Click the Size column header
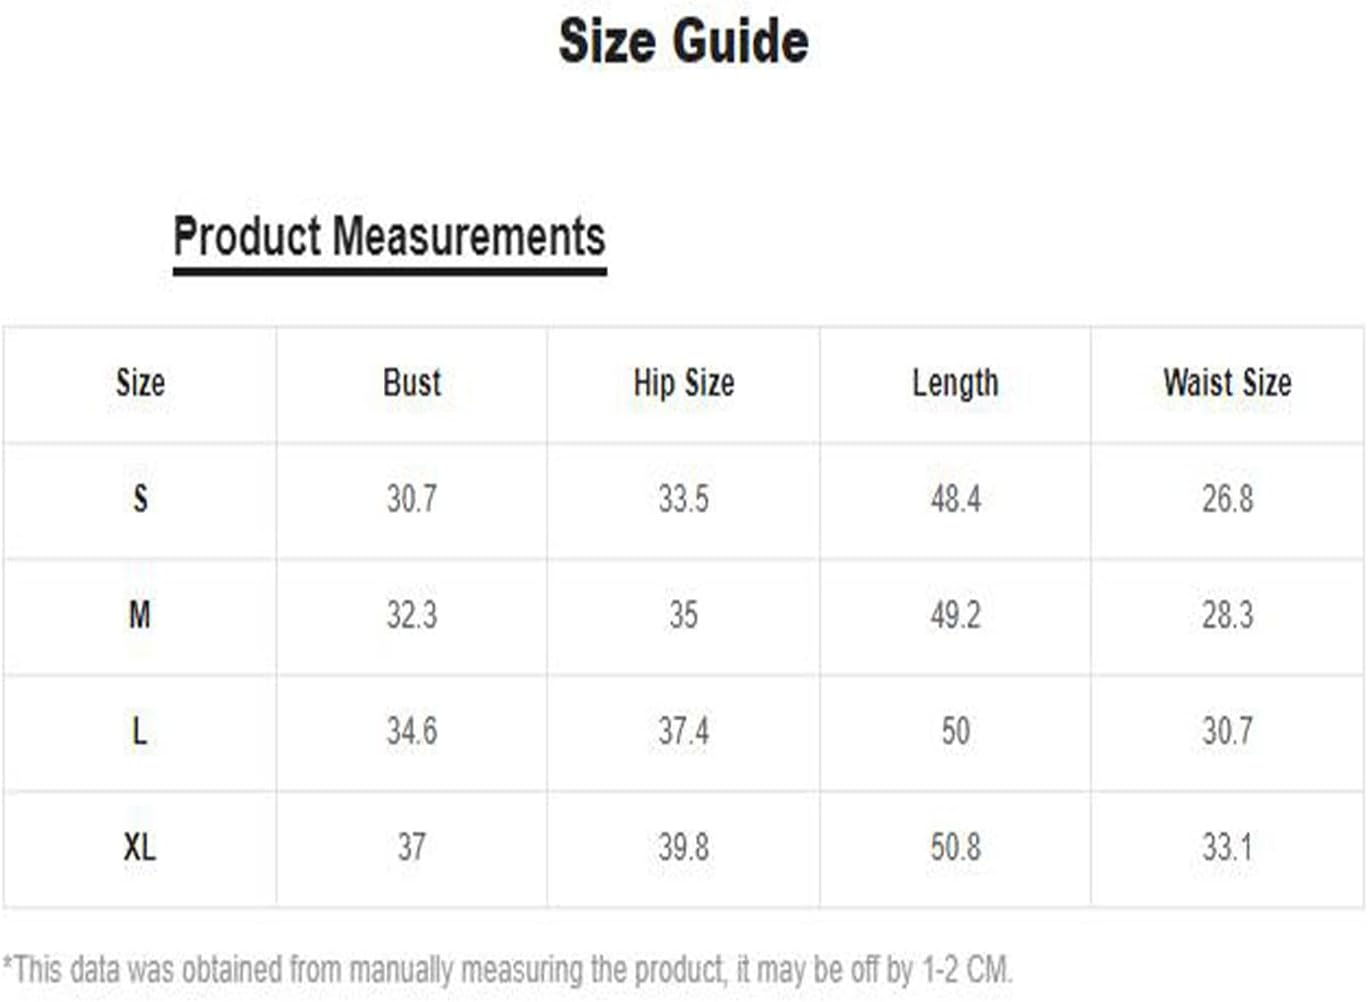Viewport: 1368px width, 1002px height. (140, 383)
